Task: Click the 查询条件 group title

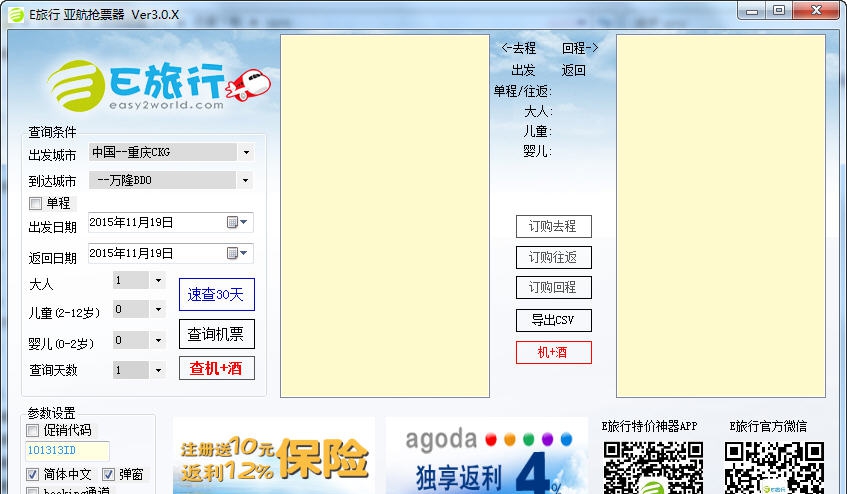Action: (x=52, y=132)
